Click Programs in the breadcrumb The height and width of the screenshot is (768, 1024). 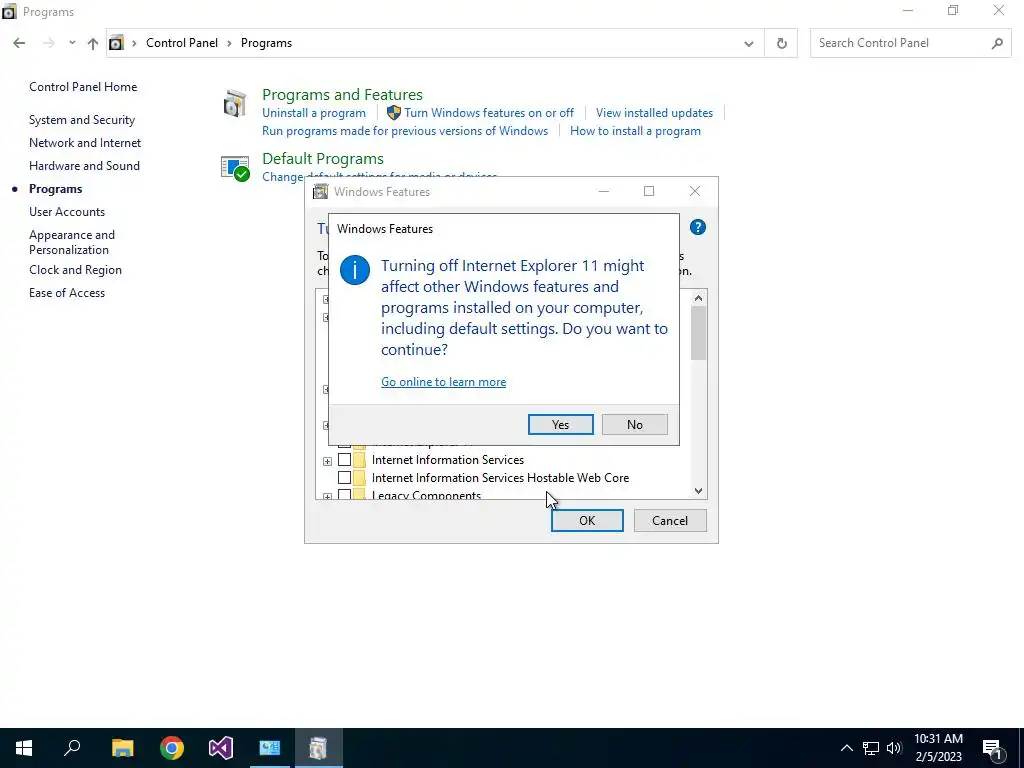tap(266, 43)
